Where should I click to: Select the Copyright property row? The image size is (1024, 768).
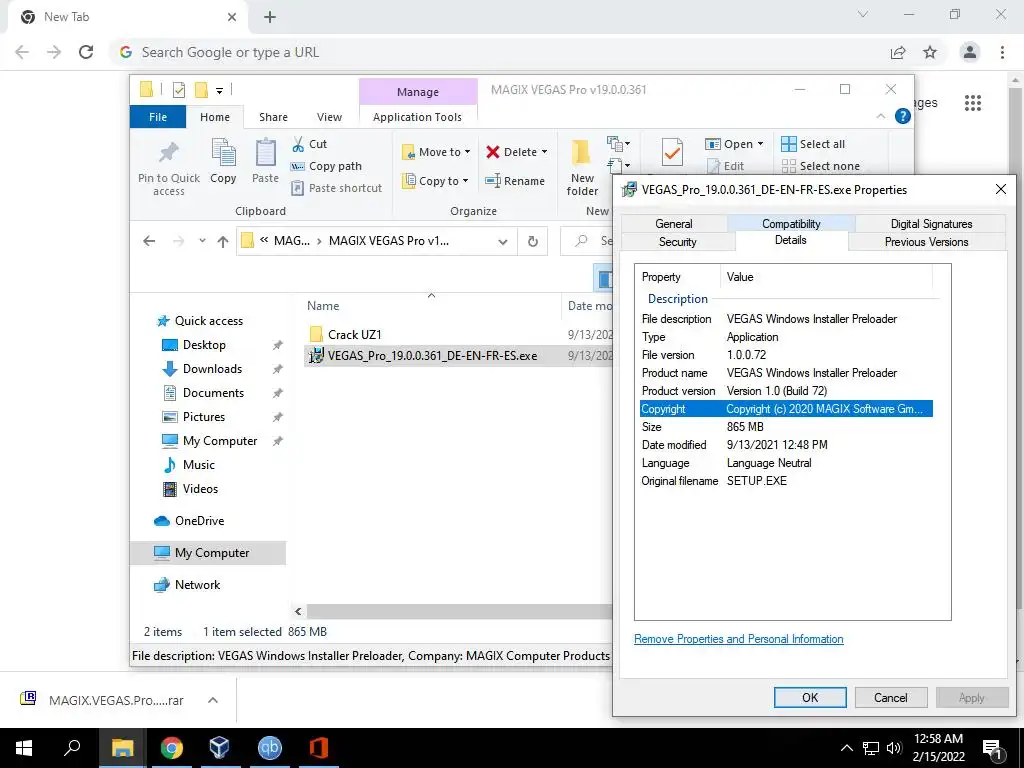click(786, 409)
